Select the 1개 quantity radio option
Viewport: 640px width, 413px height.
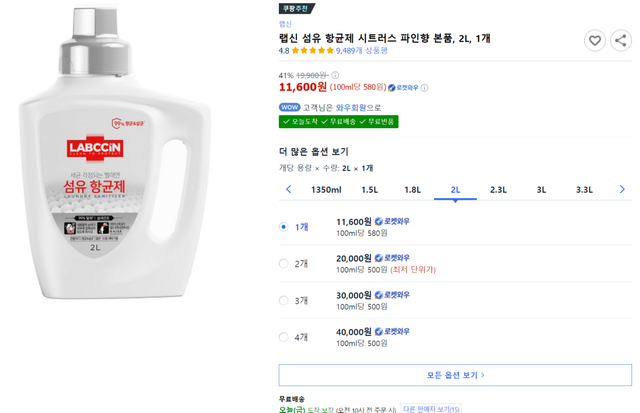[x=284, y=227]
